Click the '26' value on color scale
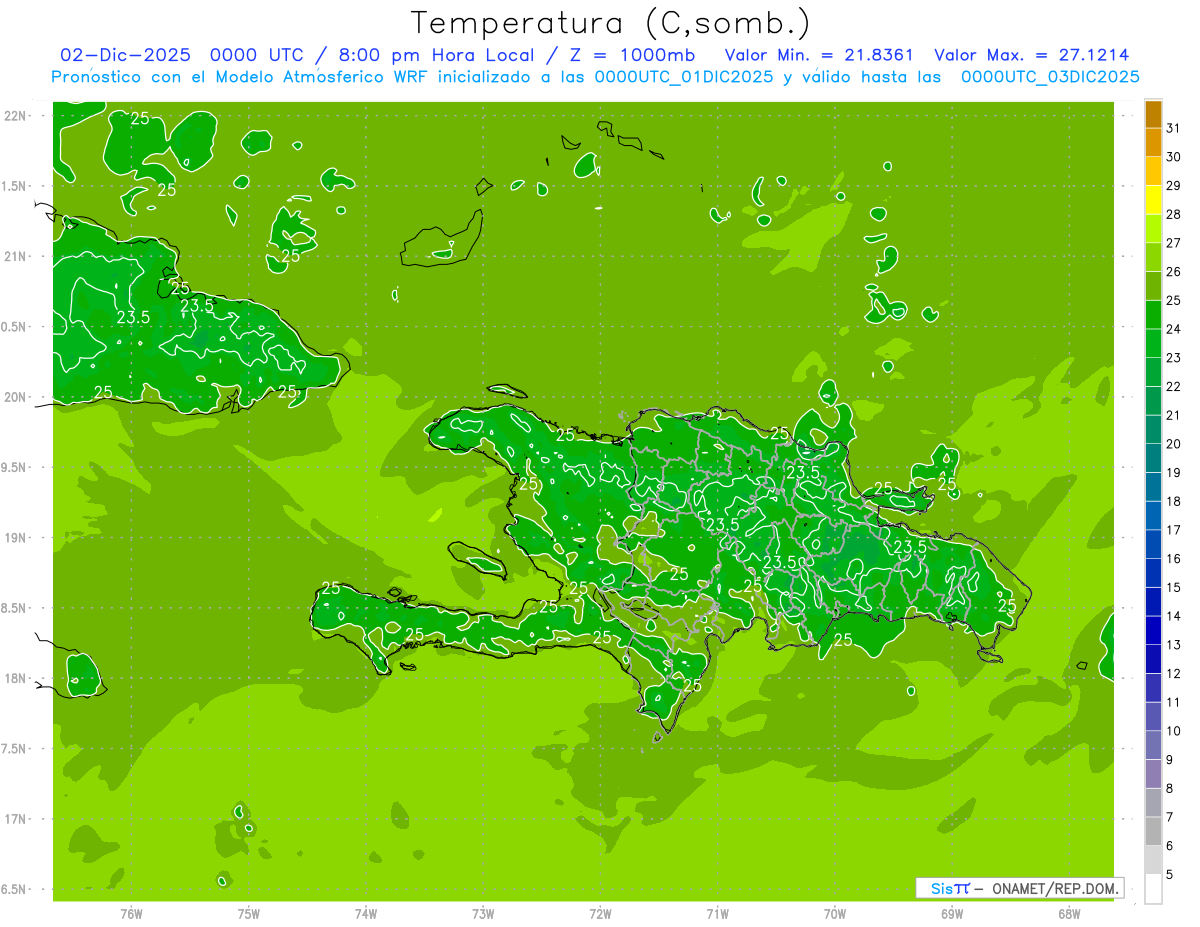This screenshot has height=927, width=1200. tap(1173, 272)
